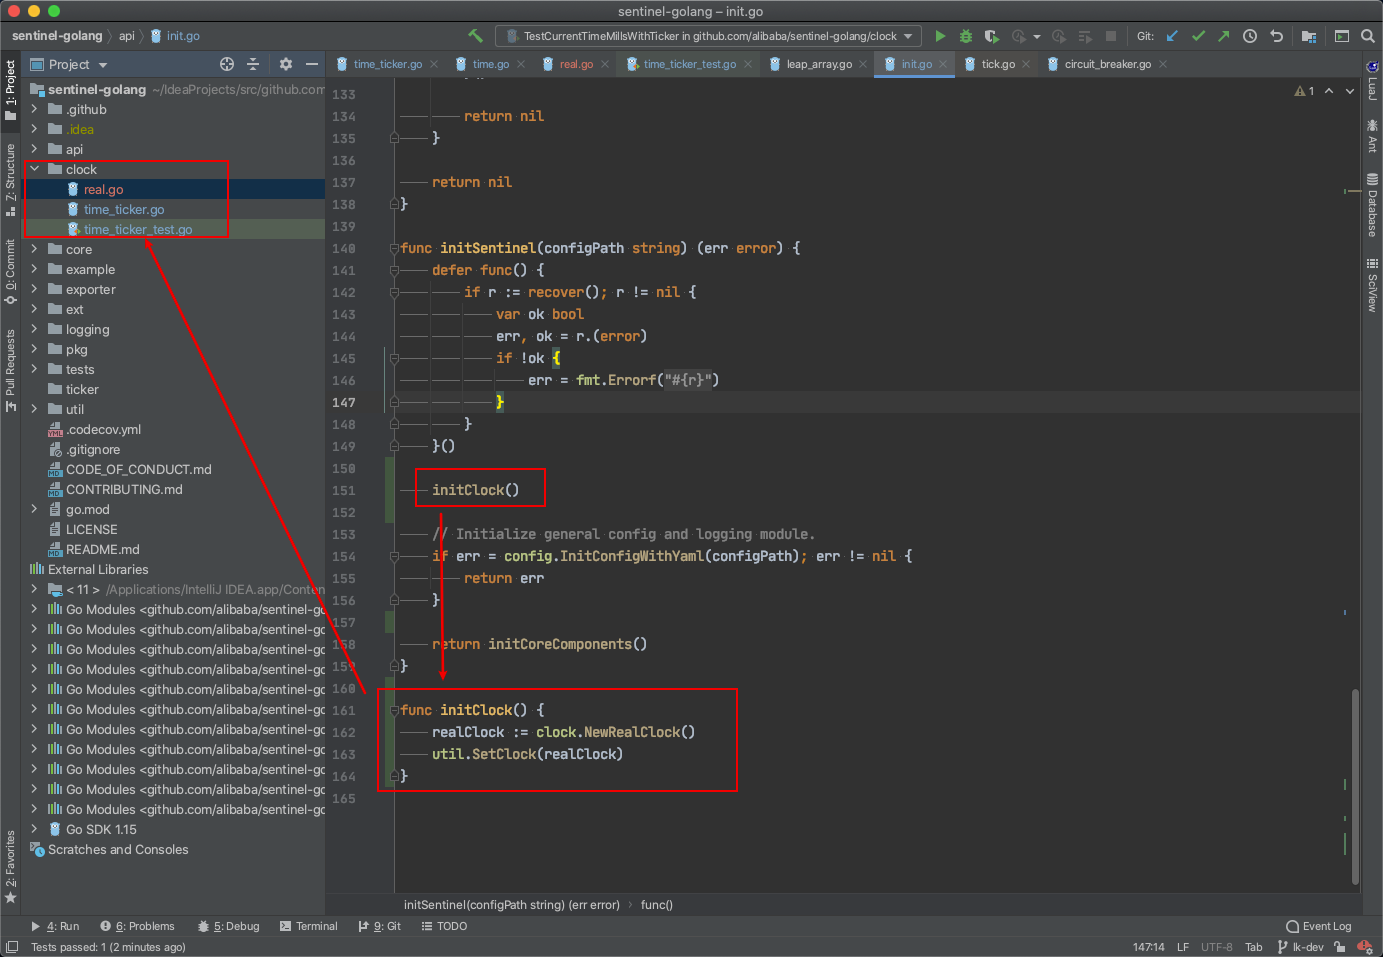Screen dimensions: 1383x957
Task: Hide the Project tool window
Action: pyautogui.click(x=312, y=64)
